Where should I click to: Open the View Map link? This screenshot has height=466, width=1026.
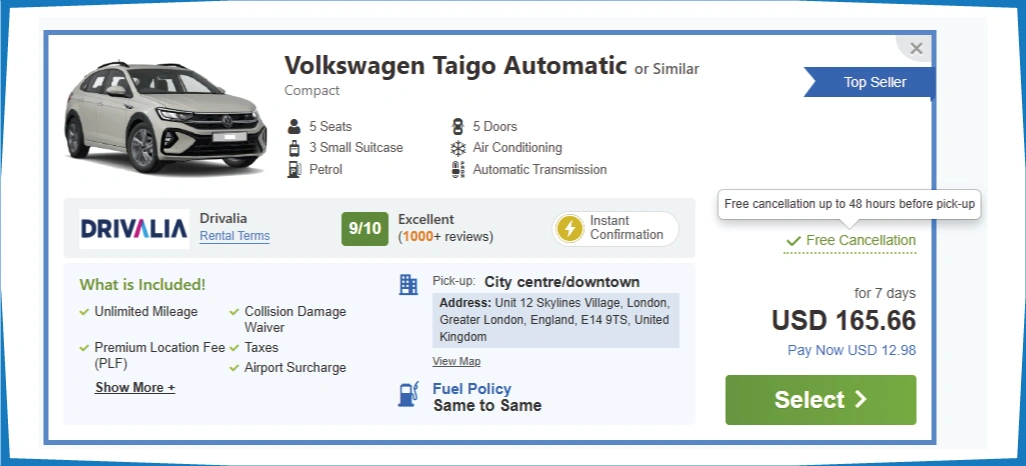[456, 362]
